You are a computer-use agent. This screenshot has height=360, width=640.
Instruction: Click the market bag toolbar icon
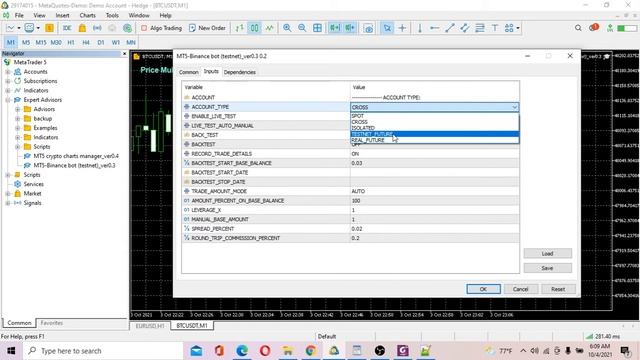point(82,28)
